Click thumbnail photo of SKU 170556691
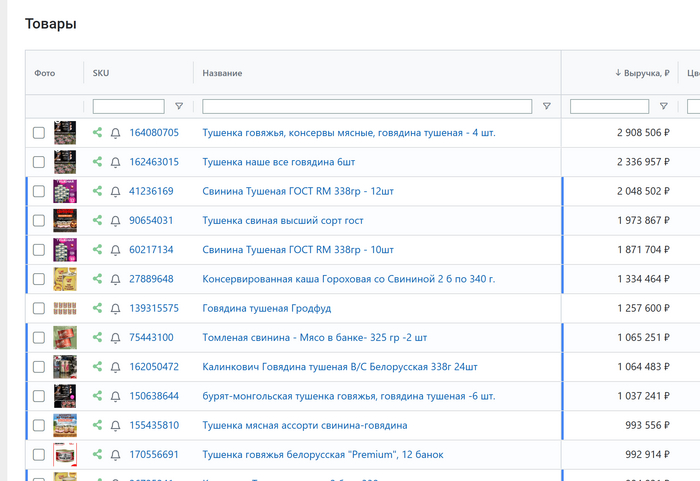Screen dimensions: 700x481 pos(65,454)
